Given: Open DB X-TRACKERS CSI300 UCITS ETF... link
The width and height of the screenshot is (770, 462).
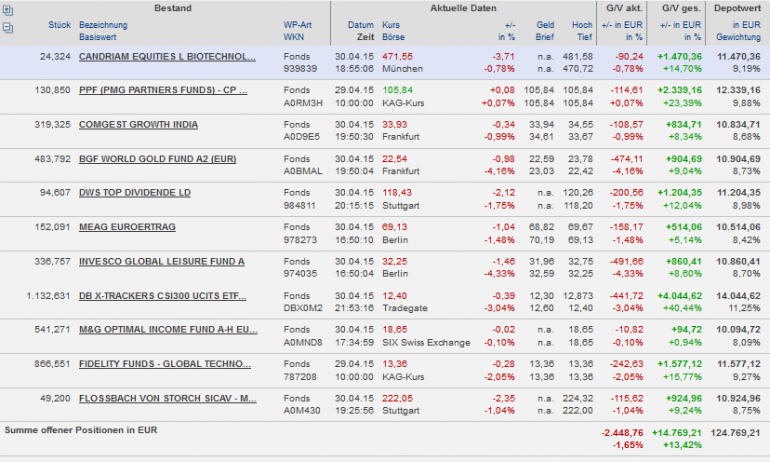Looking at the screenshot, I should pos(163,296).
